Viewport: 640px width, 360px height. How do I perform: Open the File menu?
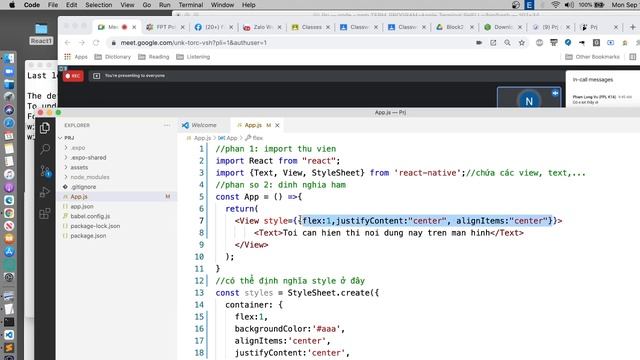click(53, 5)
